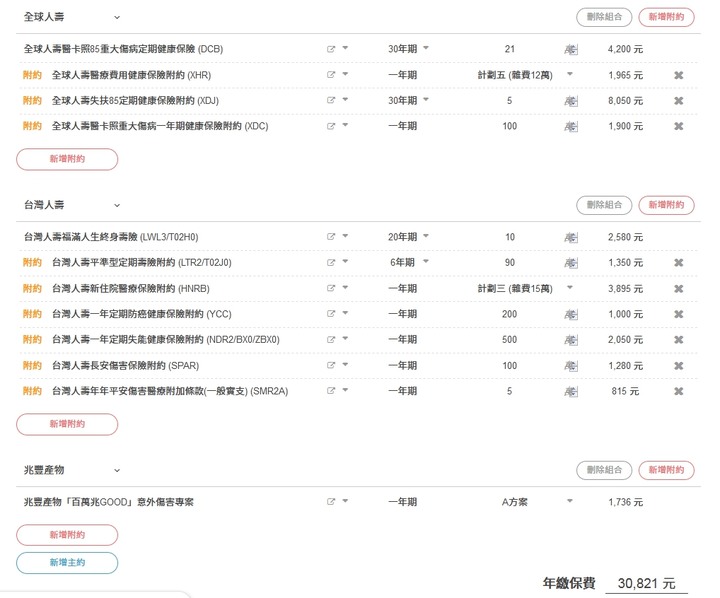Edit the YCC quantity field showing 200

click(510, 314)
